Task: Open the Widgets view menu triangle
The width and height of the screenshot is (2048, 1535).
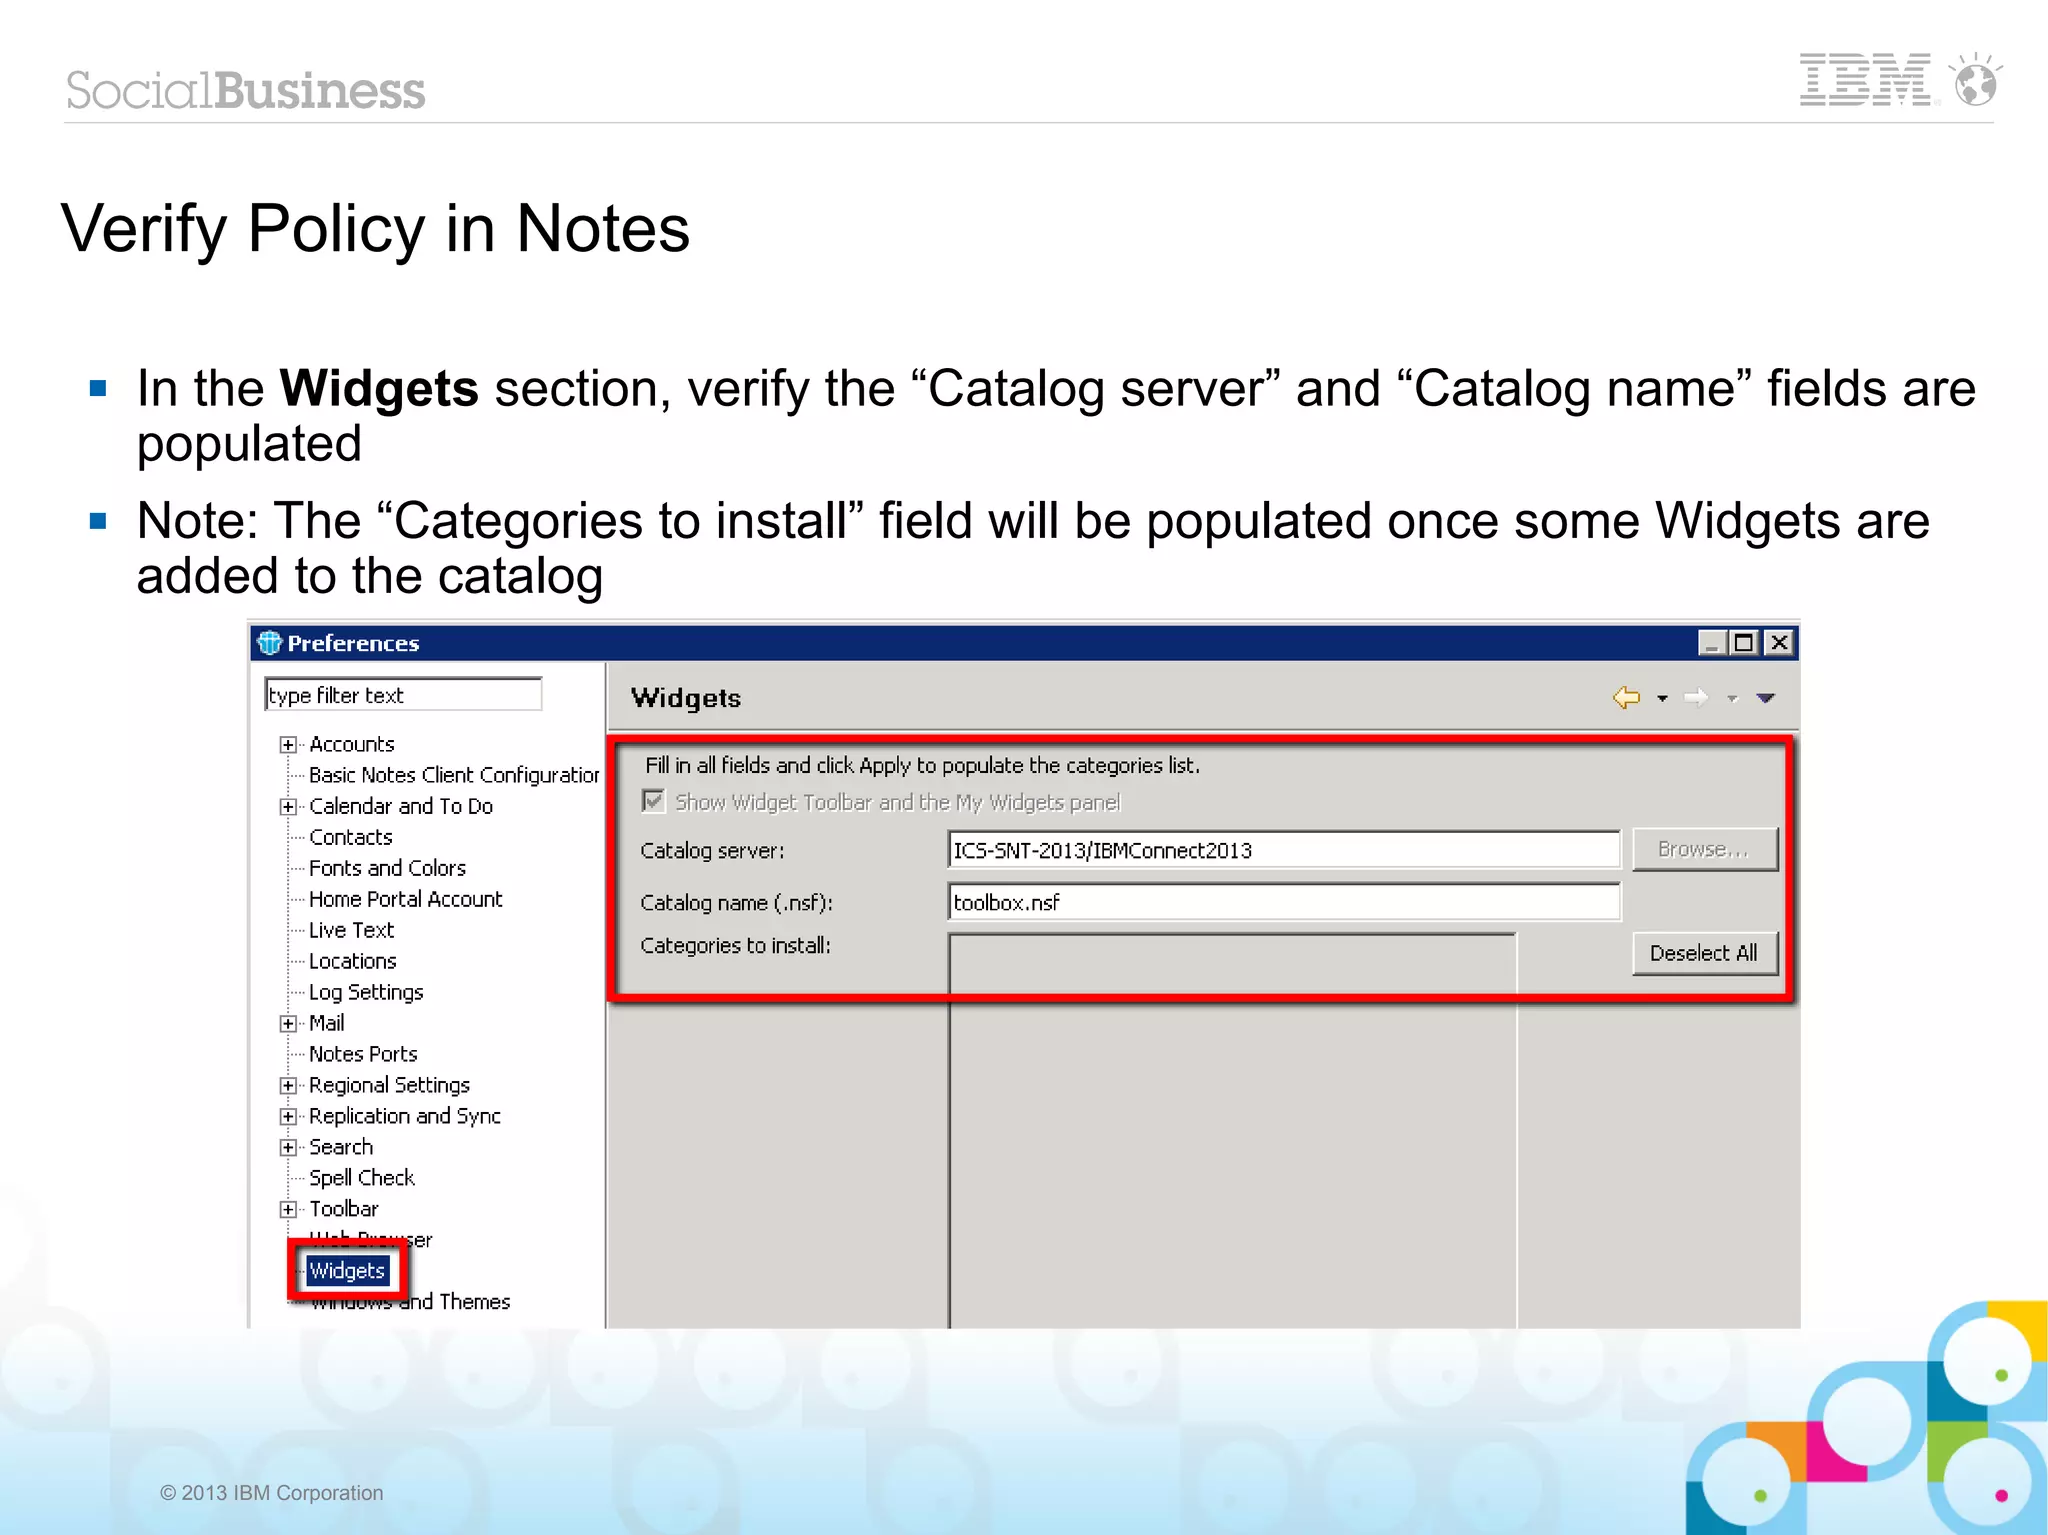Action: pos(1765,698)
